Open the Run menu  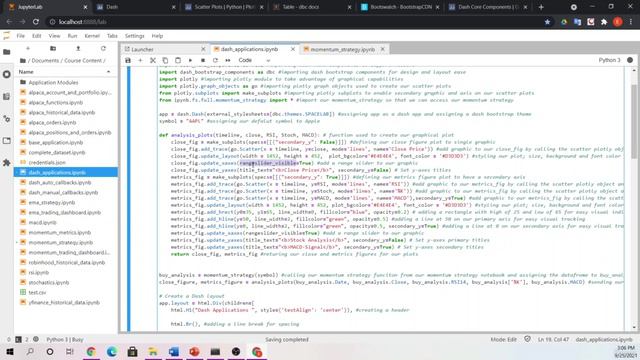pos(72,36)
